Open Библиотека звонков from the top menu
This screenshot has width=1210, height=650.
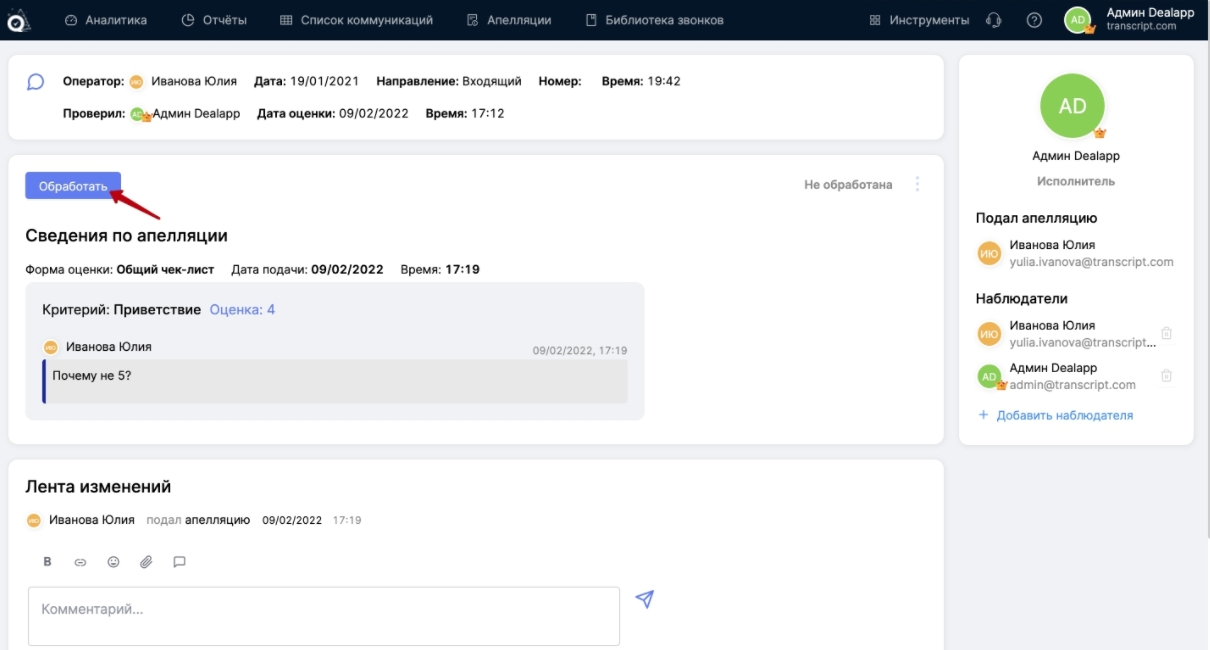654,20
